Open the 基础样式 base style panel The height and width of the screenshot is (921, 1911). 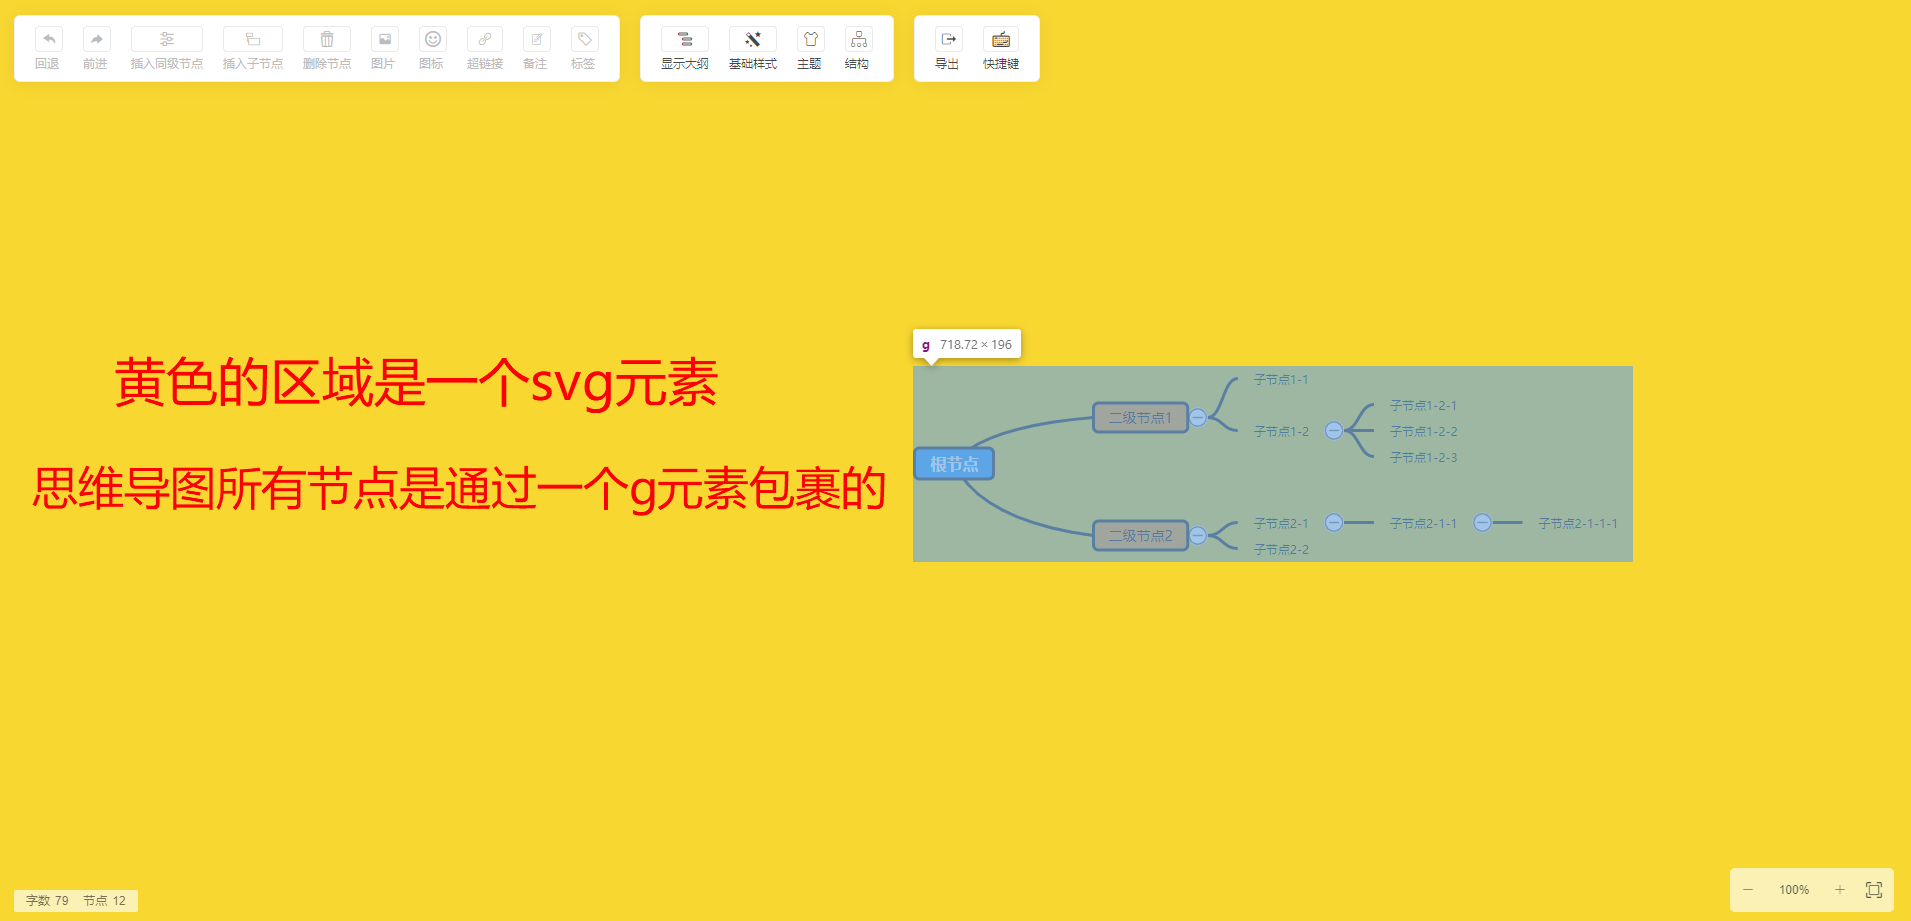(753, 39)
